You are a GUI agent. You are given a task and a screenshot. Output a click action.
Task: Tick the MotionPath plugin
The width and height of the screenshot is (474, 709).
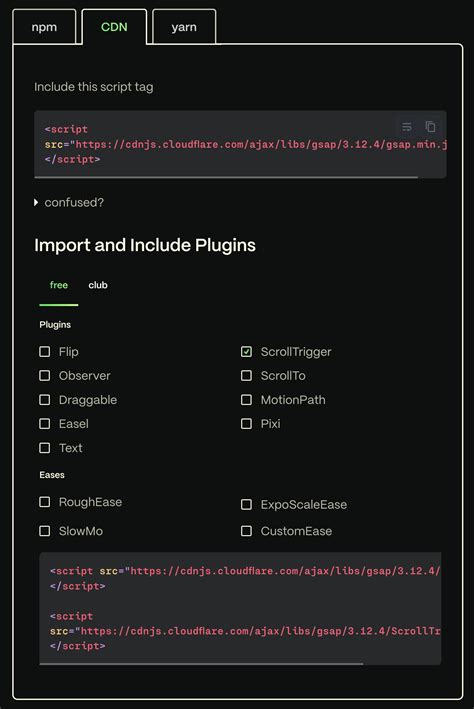point(246,400)
